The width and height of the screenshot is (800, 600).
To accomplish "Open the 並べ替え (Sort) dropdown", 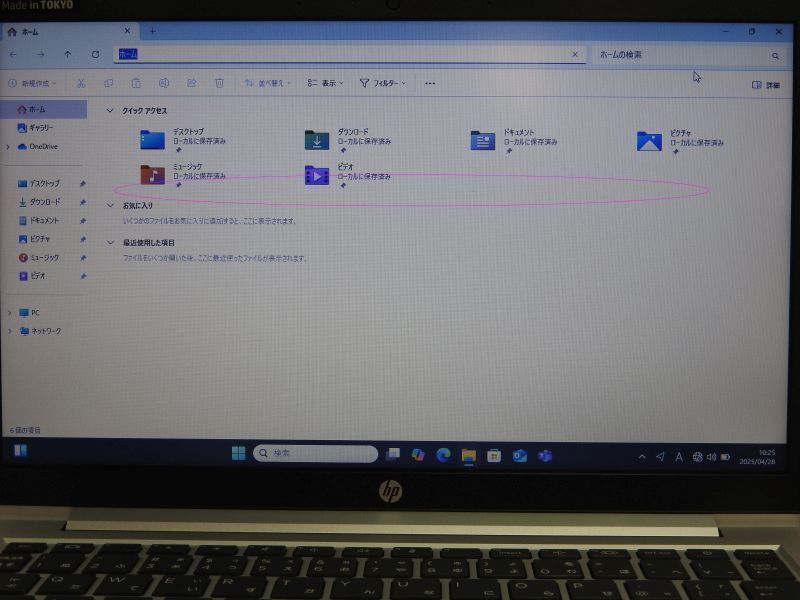I will pos(268,83).
